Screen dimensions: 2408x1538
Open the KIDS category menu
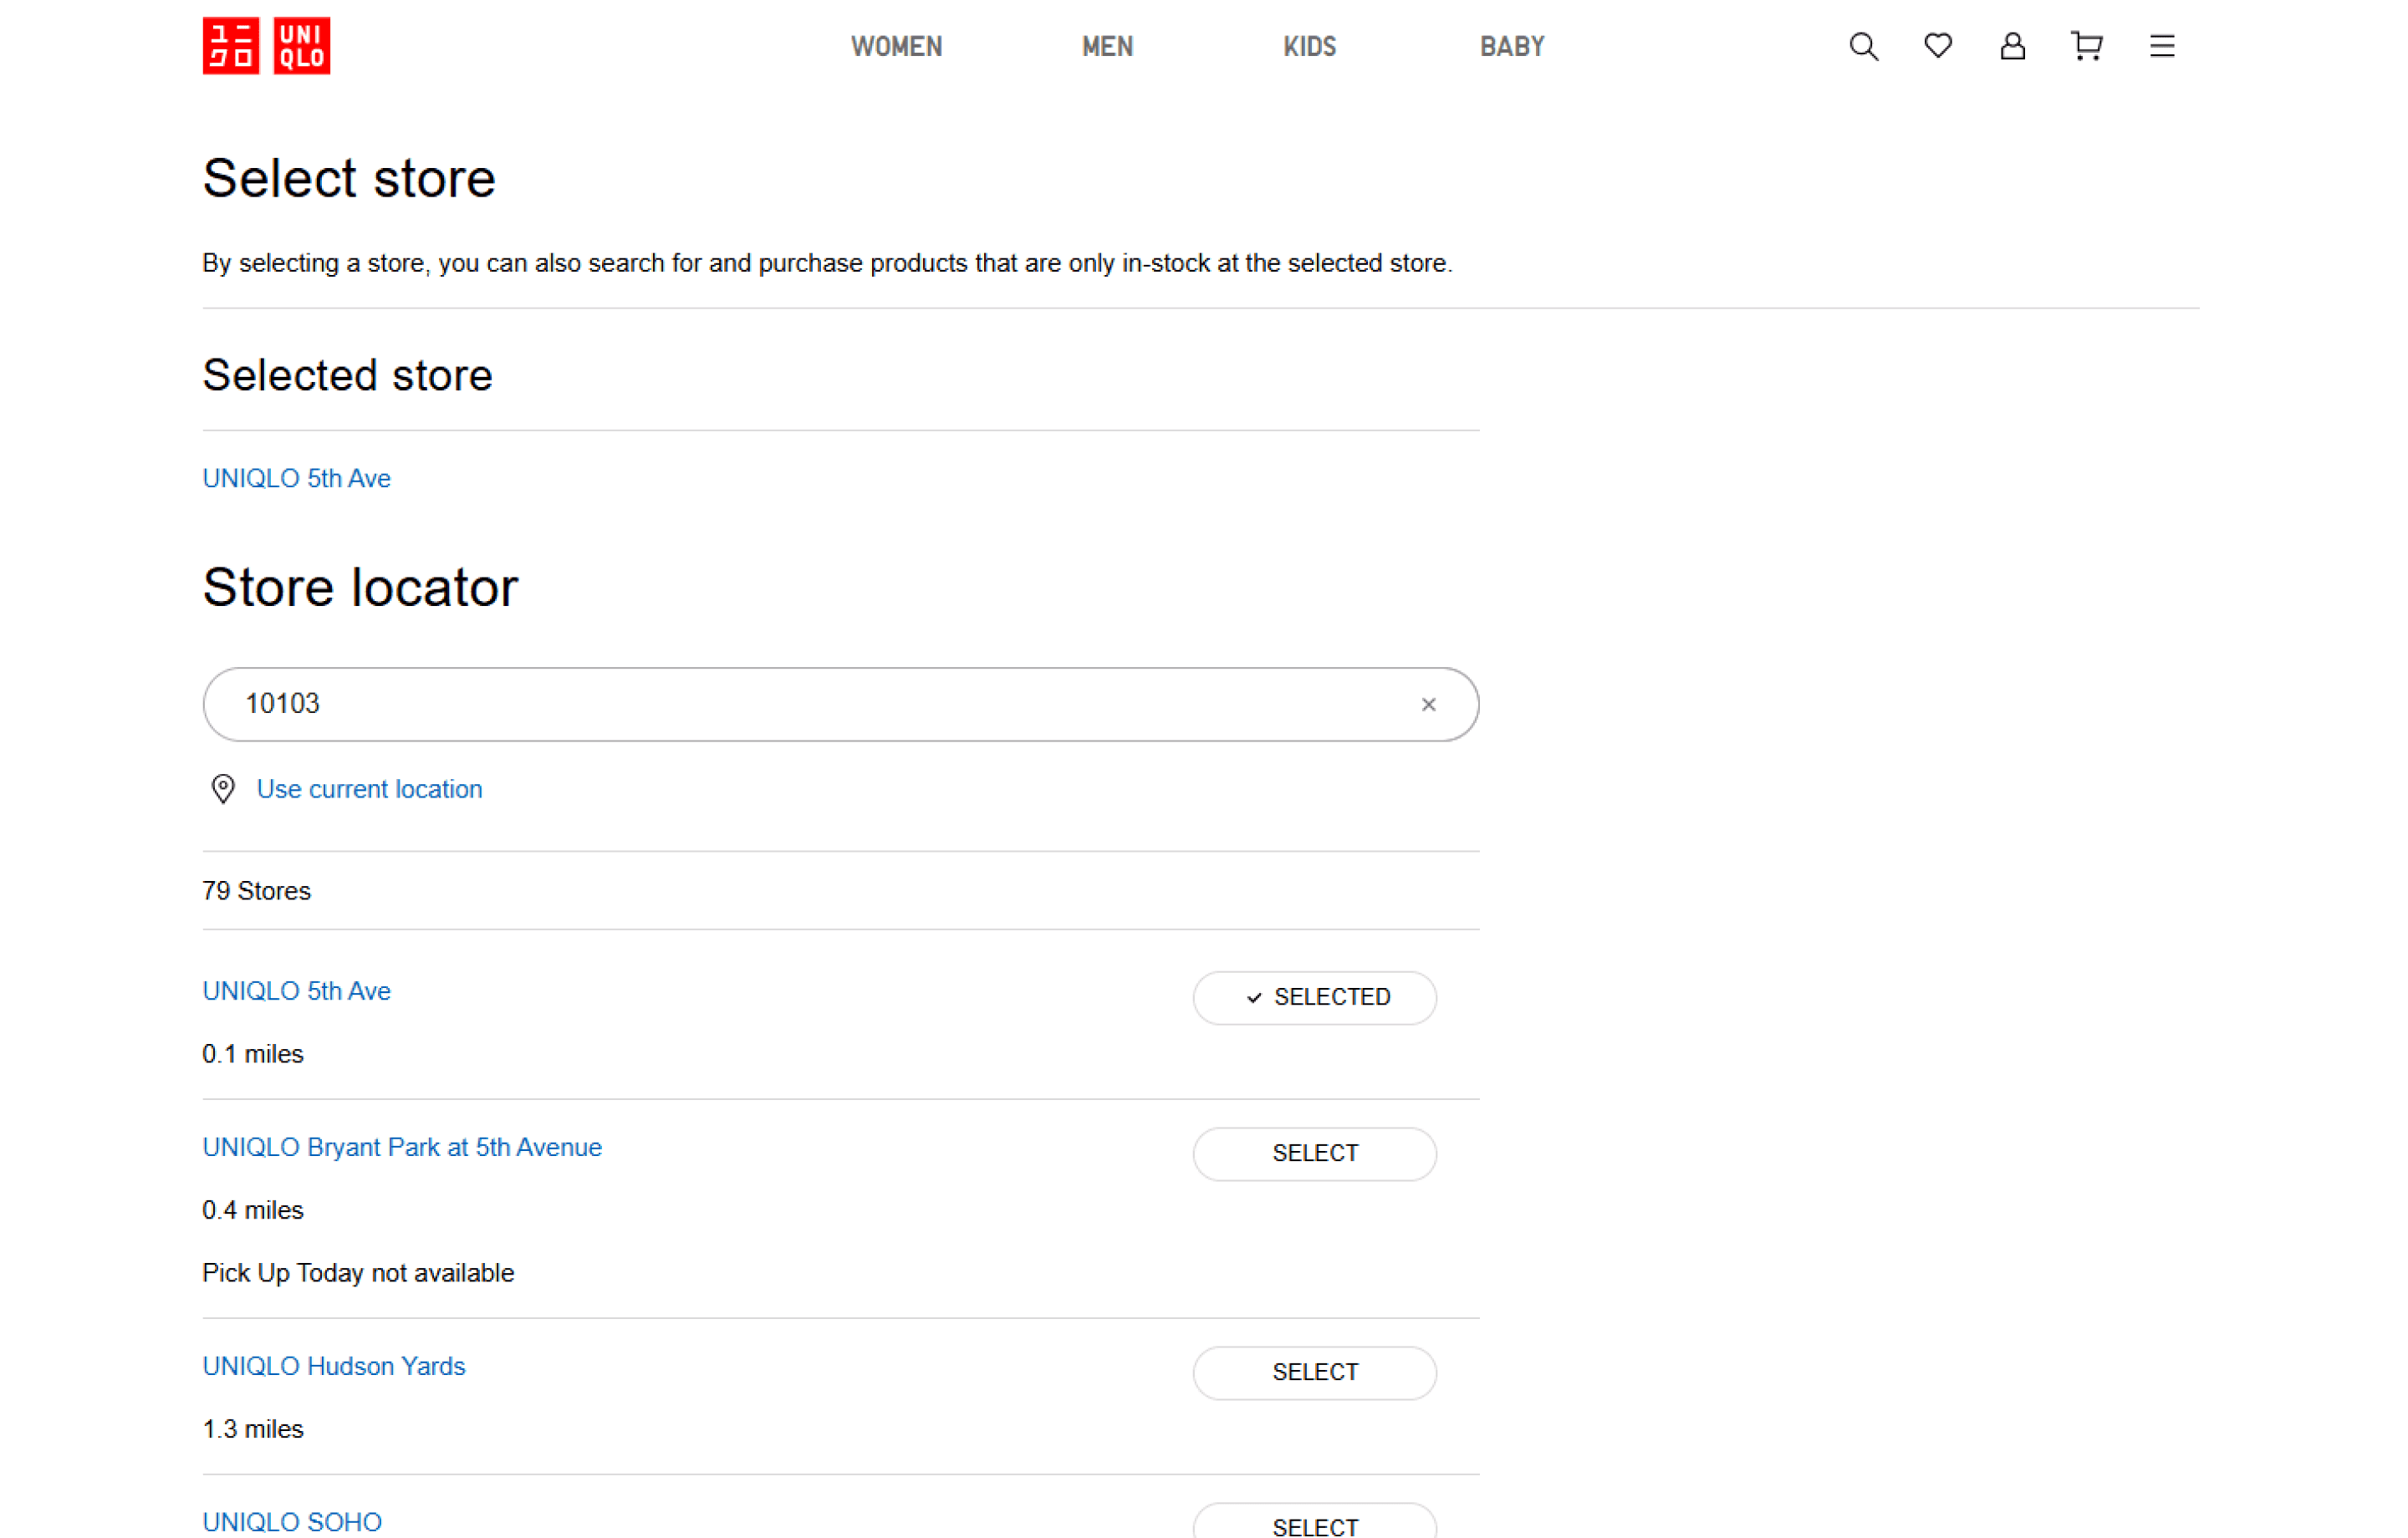[1309, 47]
